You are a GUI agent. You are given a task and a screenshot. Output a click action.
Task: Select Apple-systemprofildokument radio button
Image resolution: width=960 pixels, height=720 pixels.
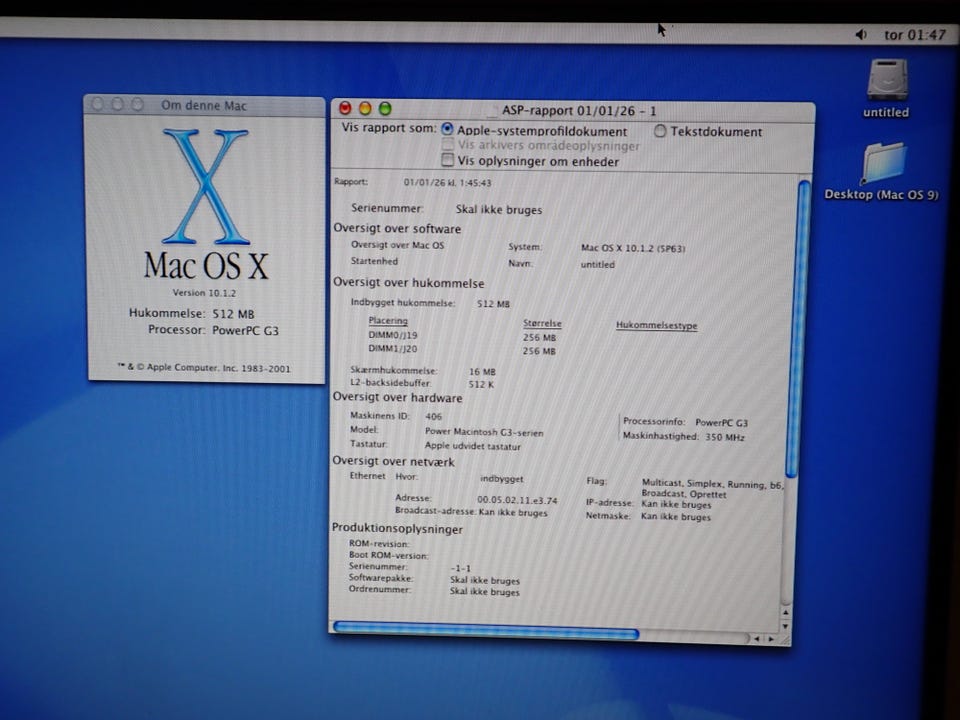point(447,129)
